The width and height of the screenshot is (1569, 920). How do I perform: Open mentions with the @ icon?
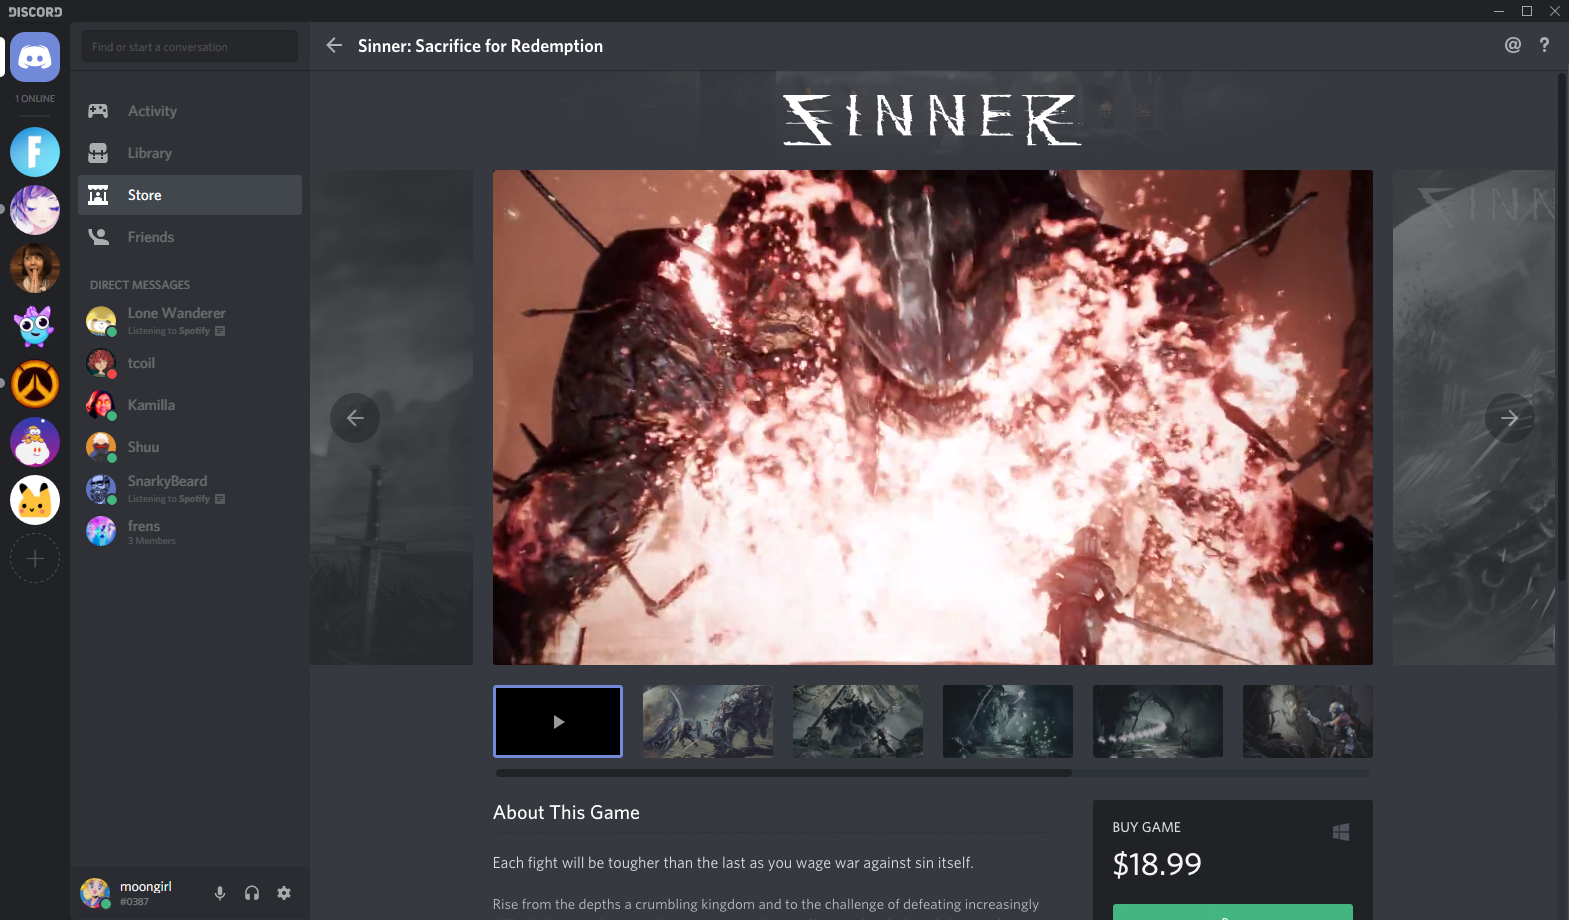(1512, 45)
